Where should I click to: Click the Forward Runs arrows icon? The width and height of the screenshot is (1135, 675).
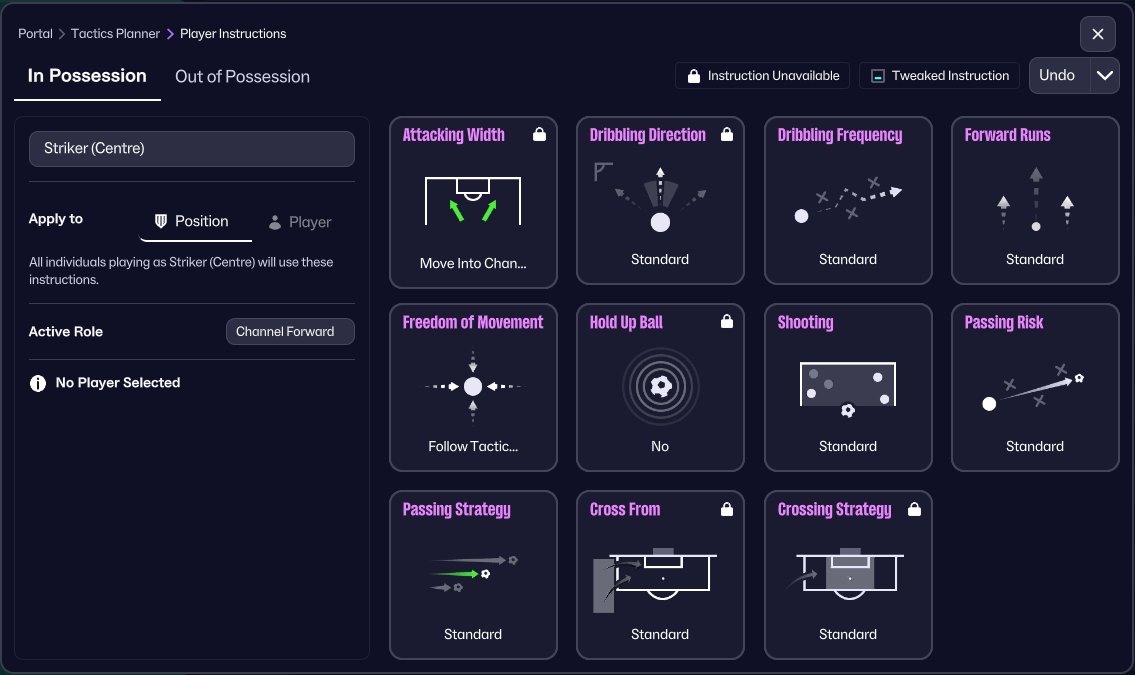(x=1035, y=199)
